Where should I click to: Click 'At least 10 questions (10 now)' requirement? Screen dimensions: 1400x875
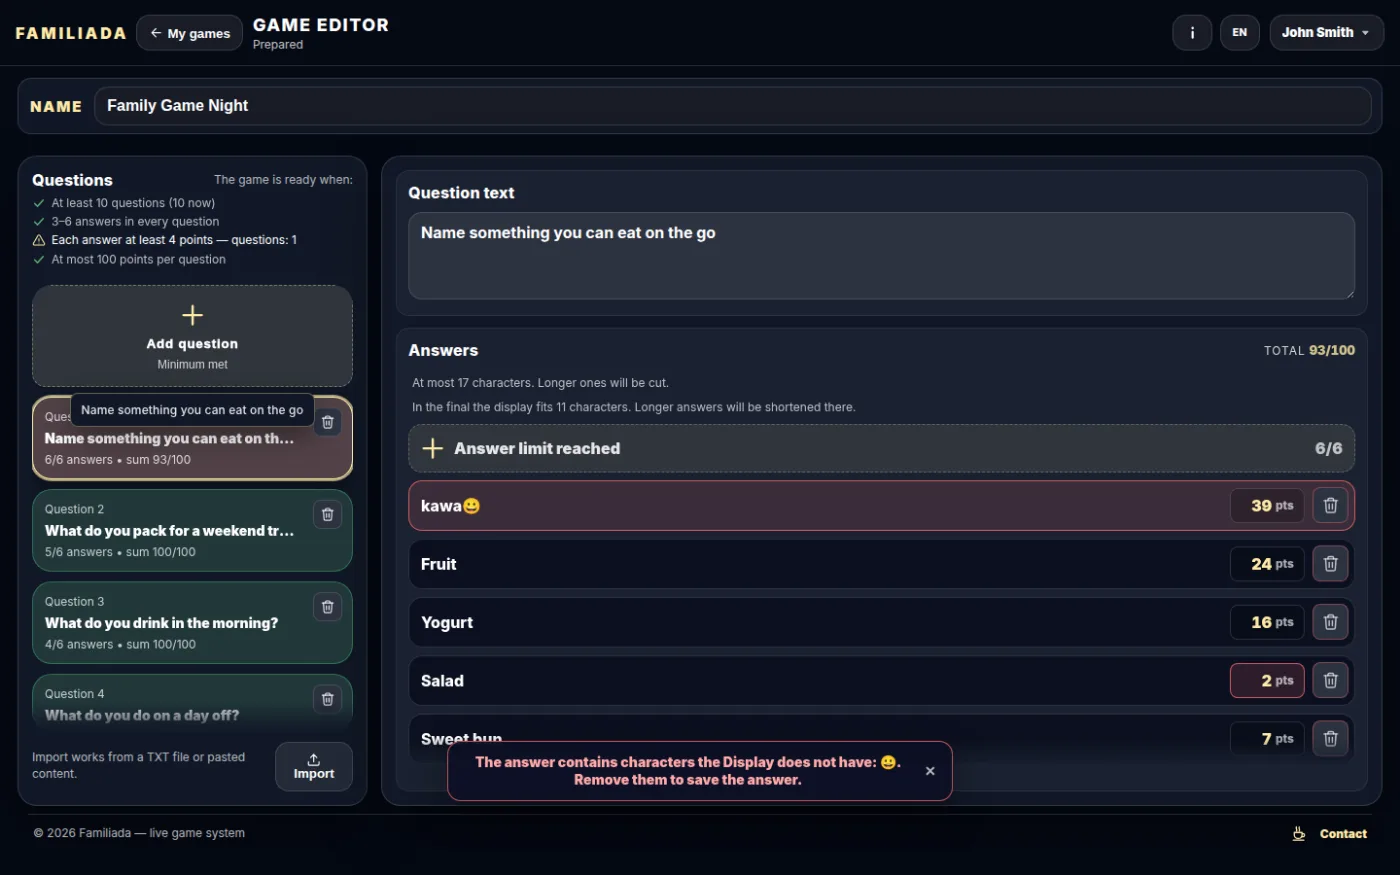coord(133,203)
